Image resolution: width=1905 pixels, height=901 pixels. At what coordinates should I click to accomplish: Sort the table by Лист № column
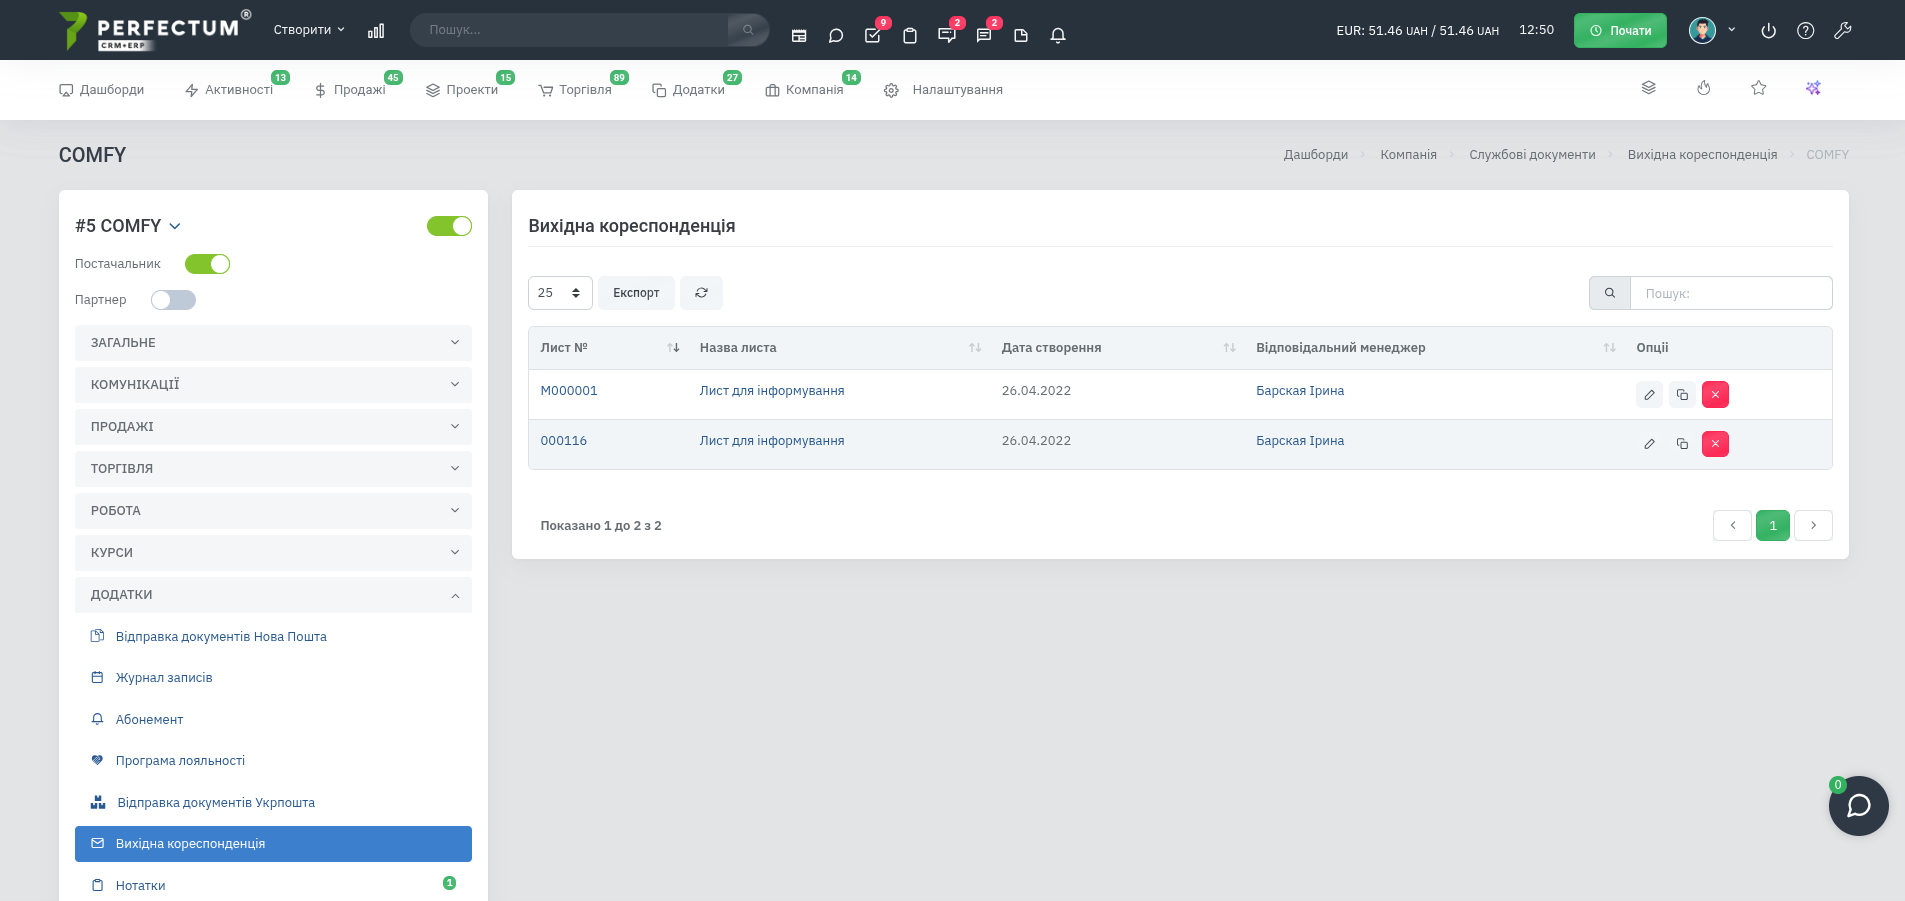[610, 348]
